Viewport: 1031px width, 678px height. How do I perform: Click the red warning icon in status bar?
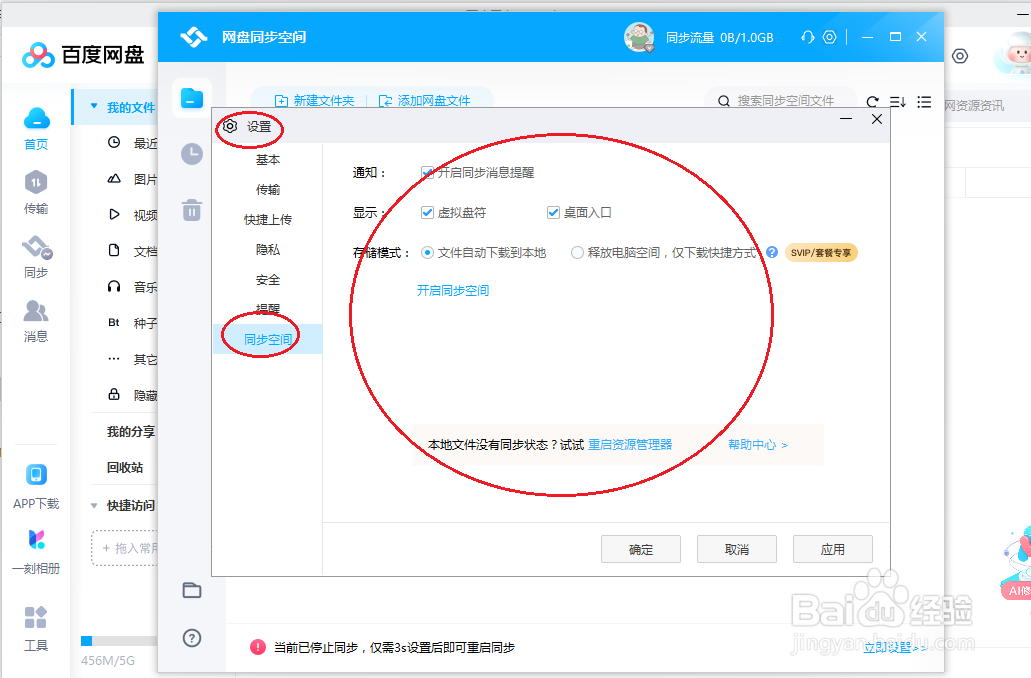tap(258, 647)
